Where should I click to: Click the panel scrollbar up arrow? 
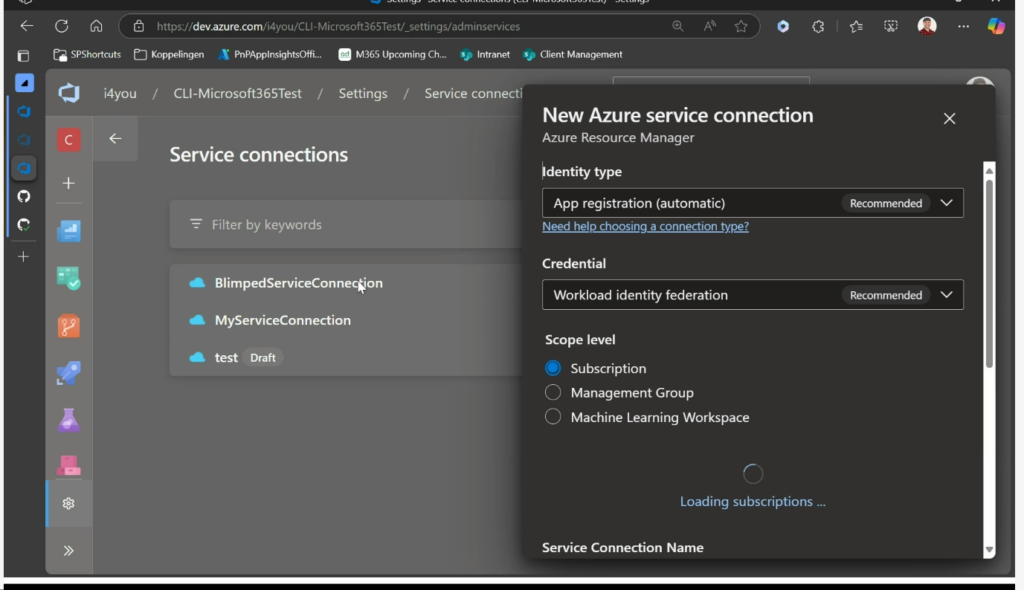tap(989, 170)
